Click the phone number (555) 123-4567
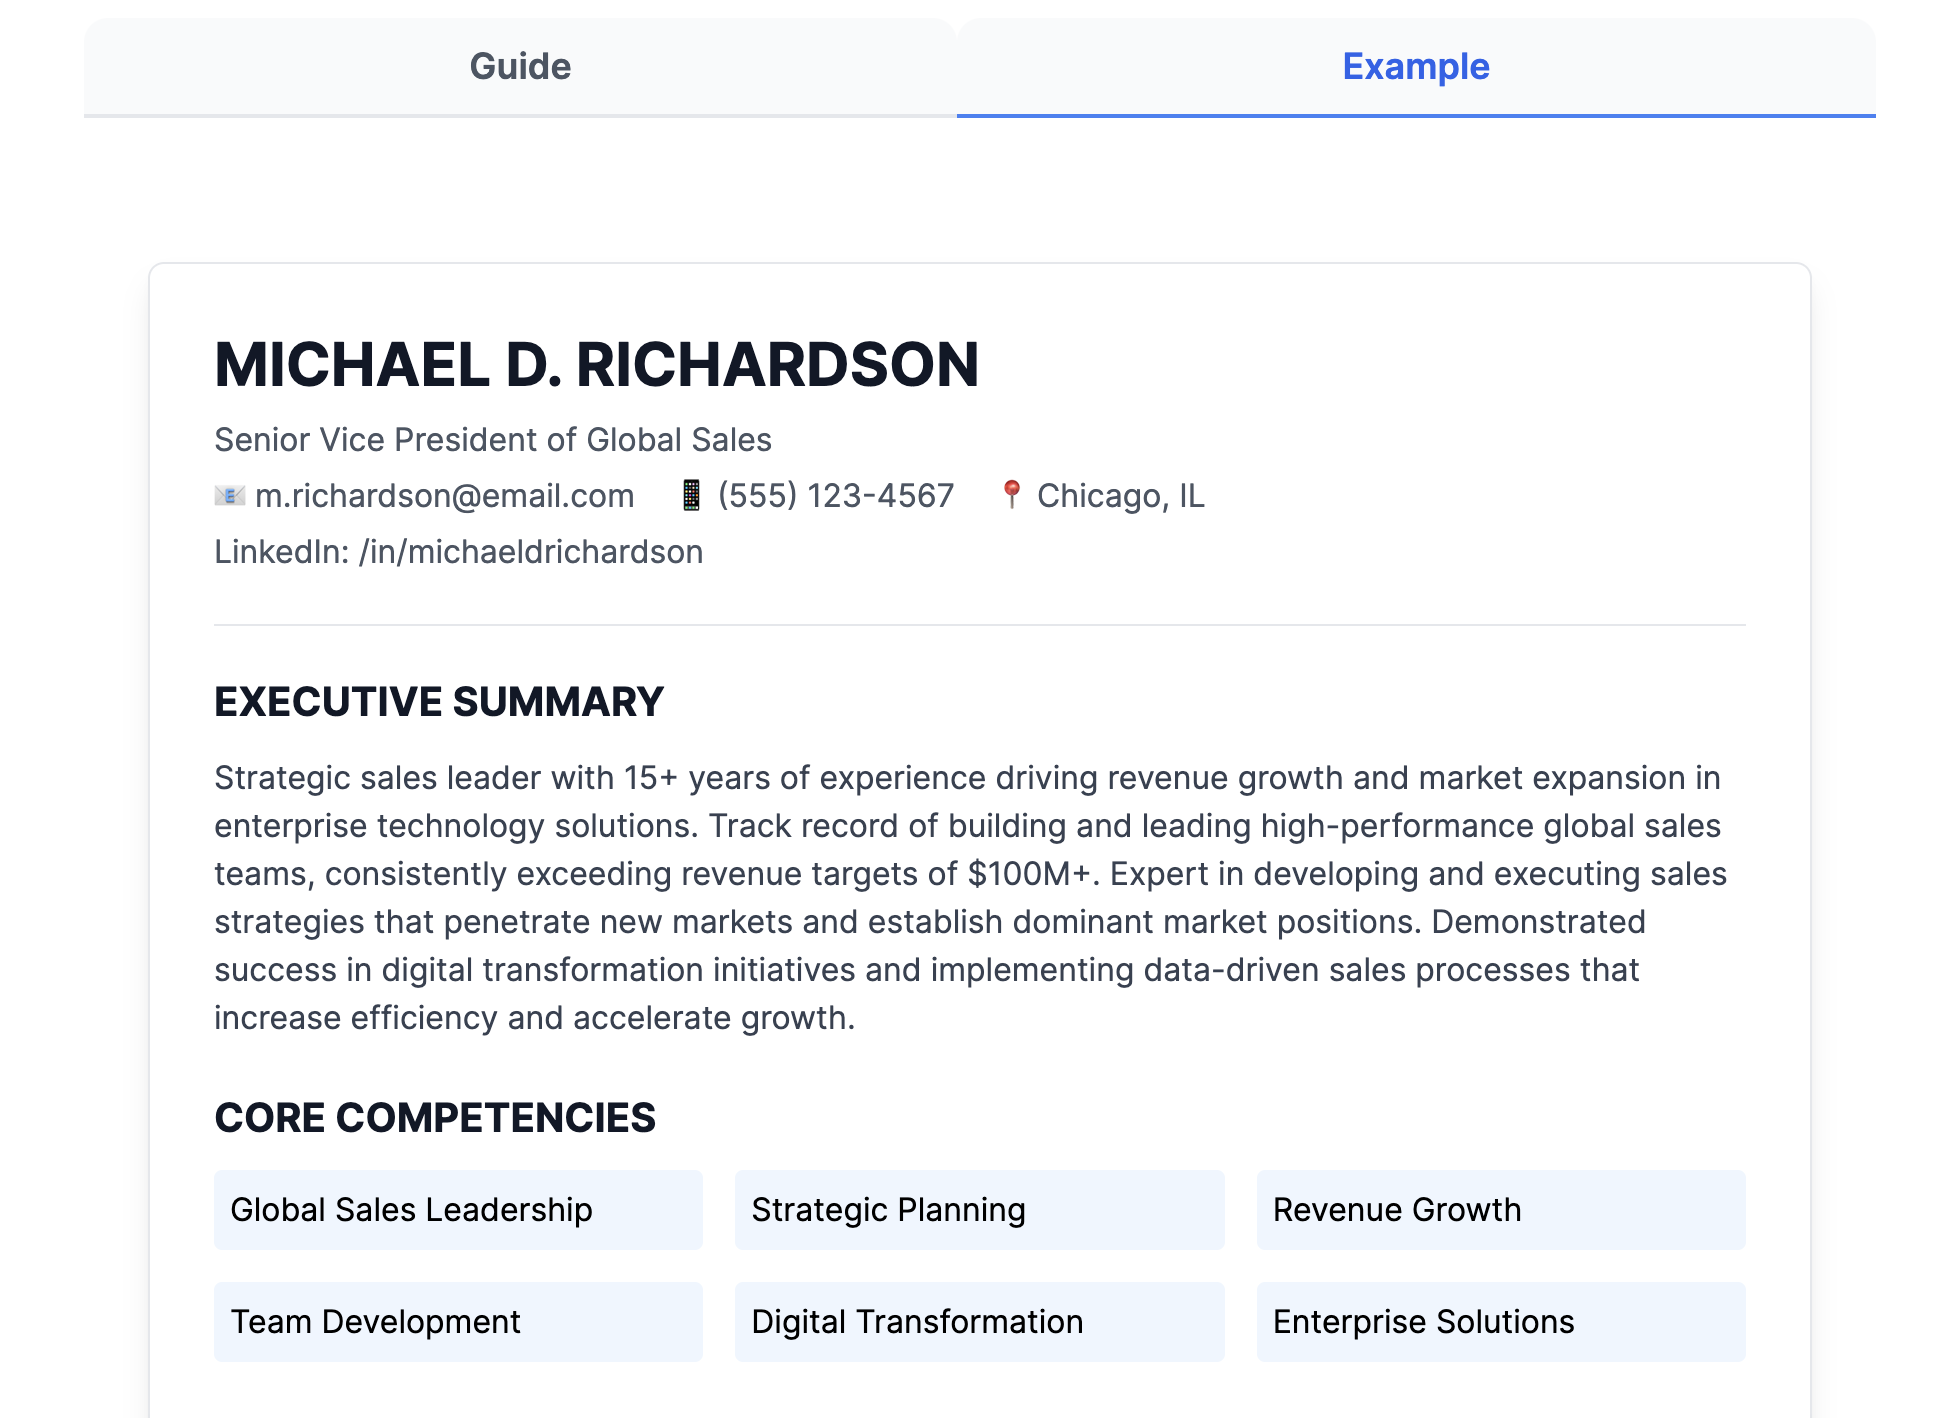 click(x=836, y=496)
